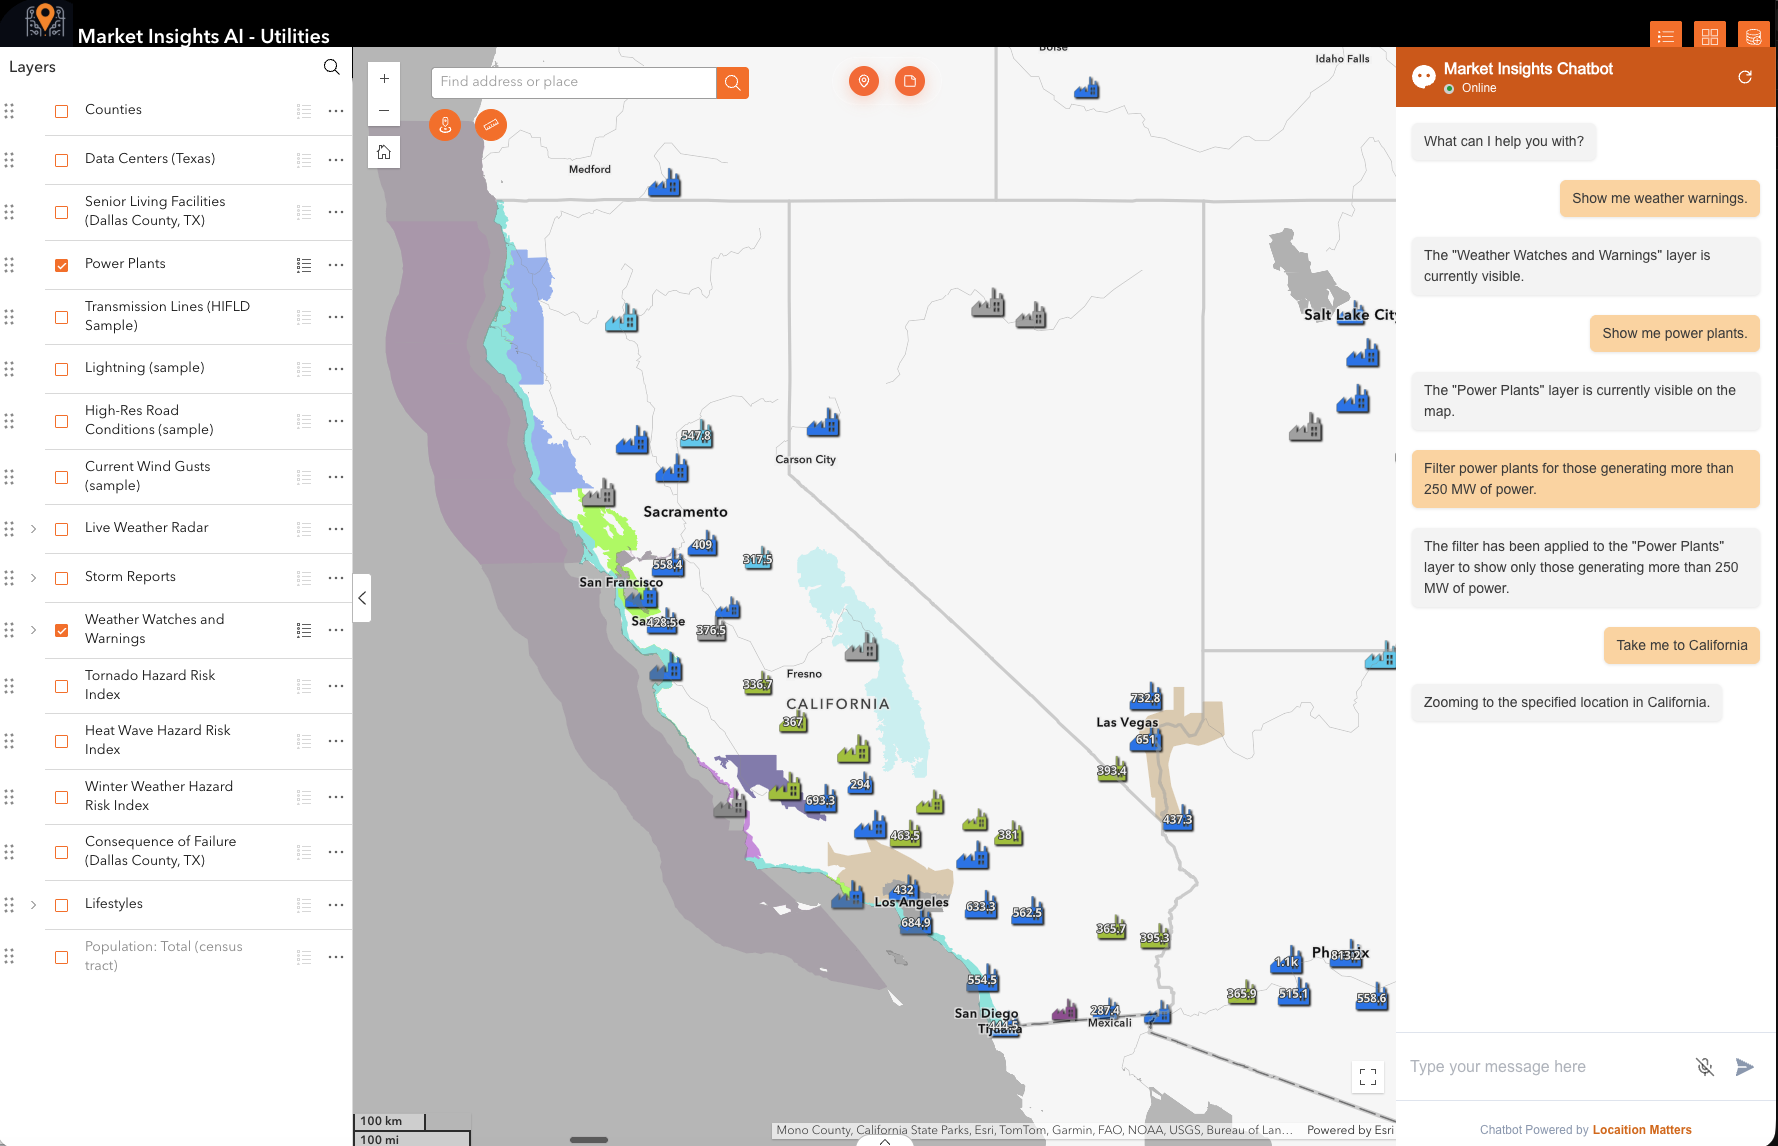The width and height of the screenshot is (1778, 1146).
Task: Select the Winter Weather Hazard Risk Index row
Action: [198, 797]
